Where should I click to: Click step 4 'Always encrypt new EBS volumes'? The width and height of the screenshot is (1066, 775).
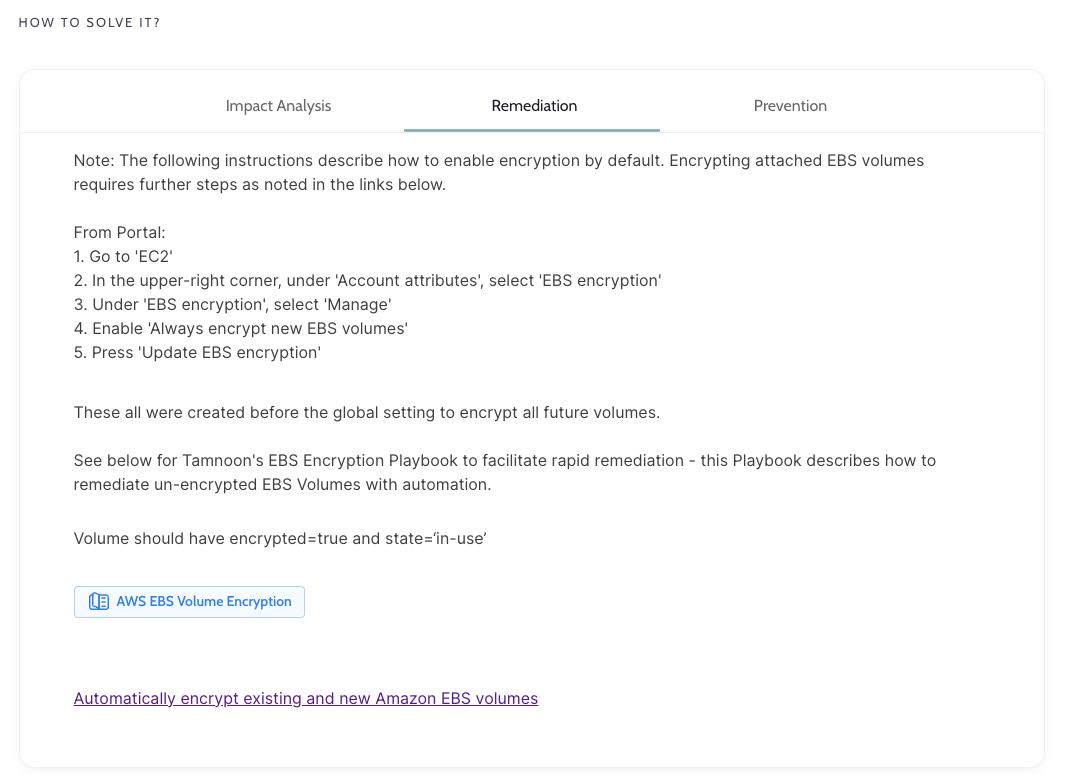coord(241,329)
